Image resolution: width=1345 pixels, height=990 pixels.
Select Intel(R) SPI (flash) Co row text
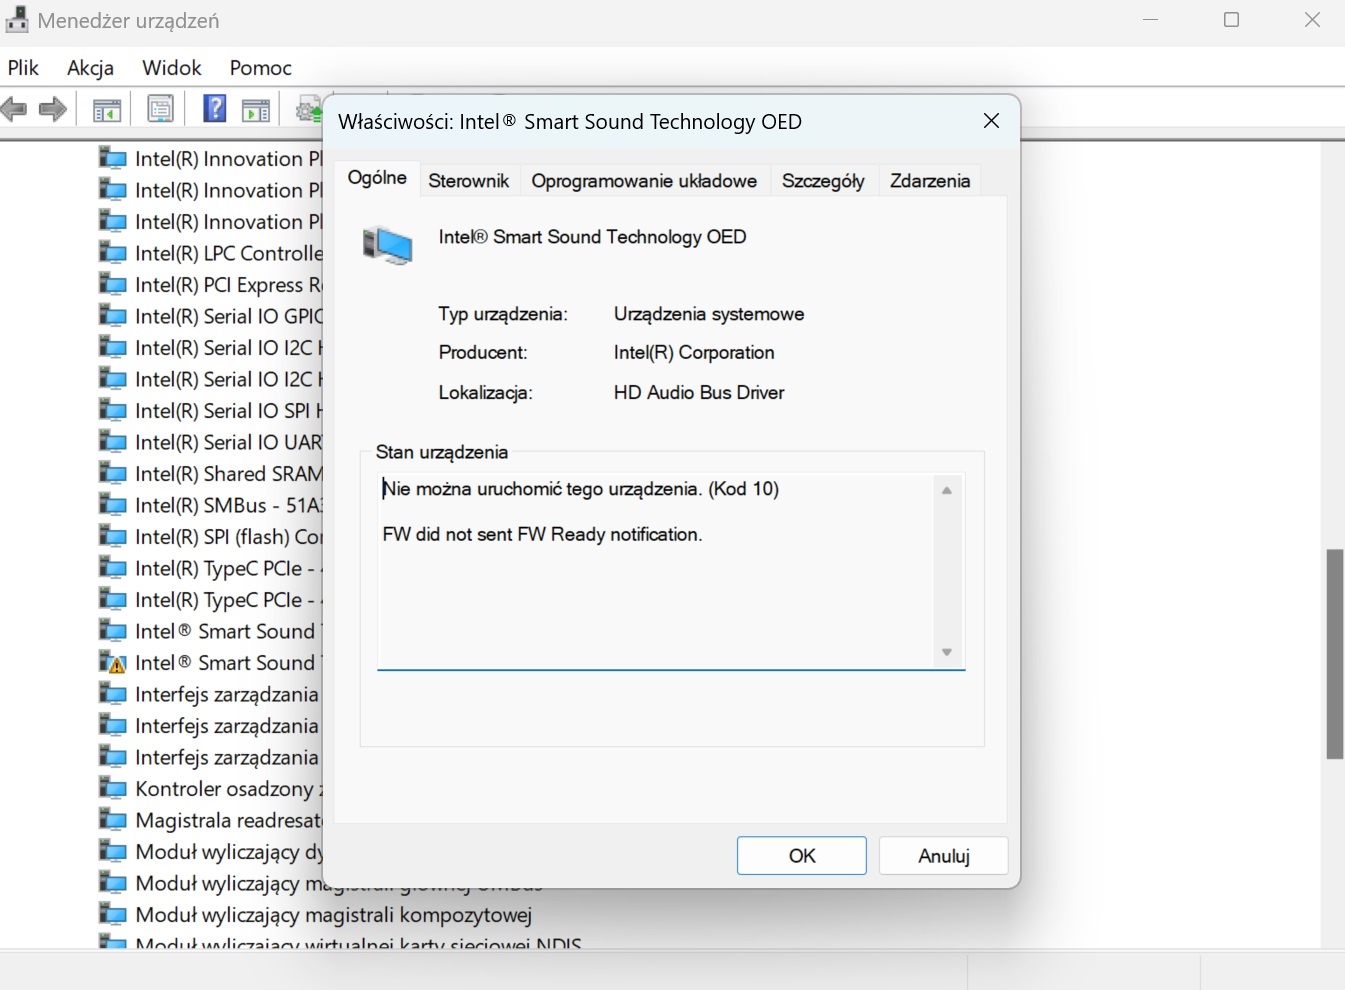229,537
